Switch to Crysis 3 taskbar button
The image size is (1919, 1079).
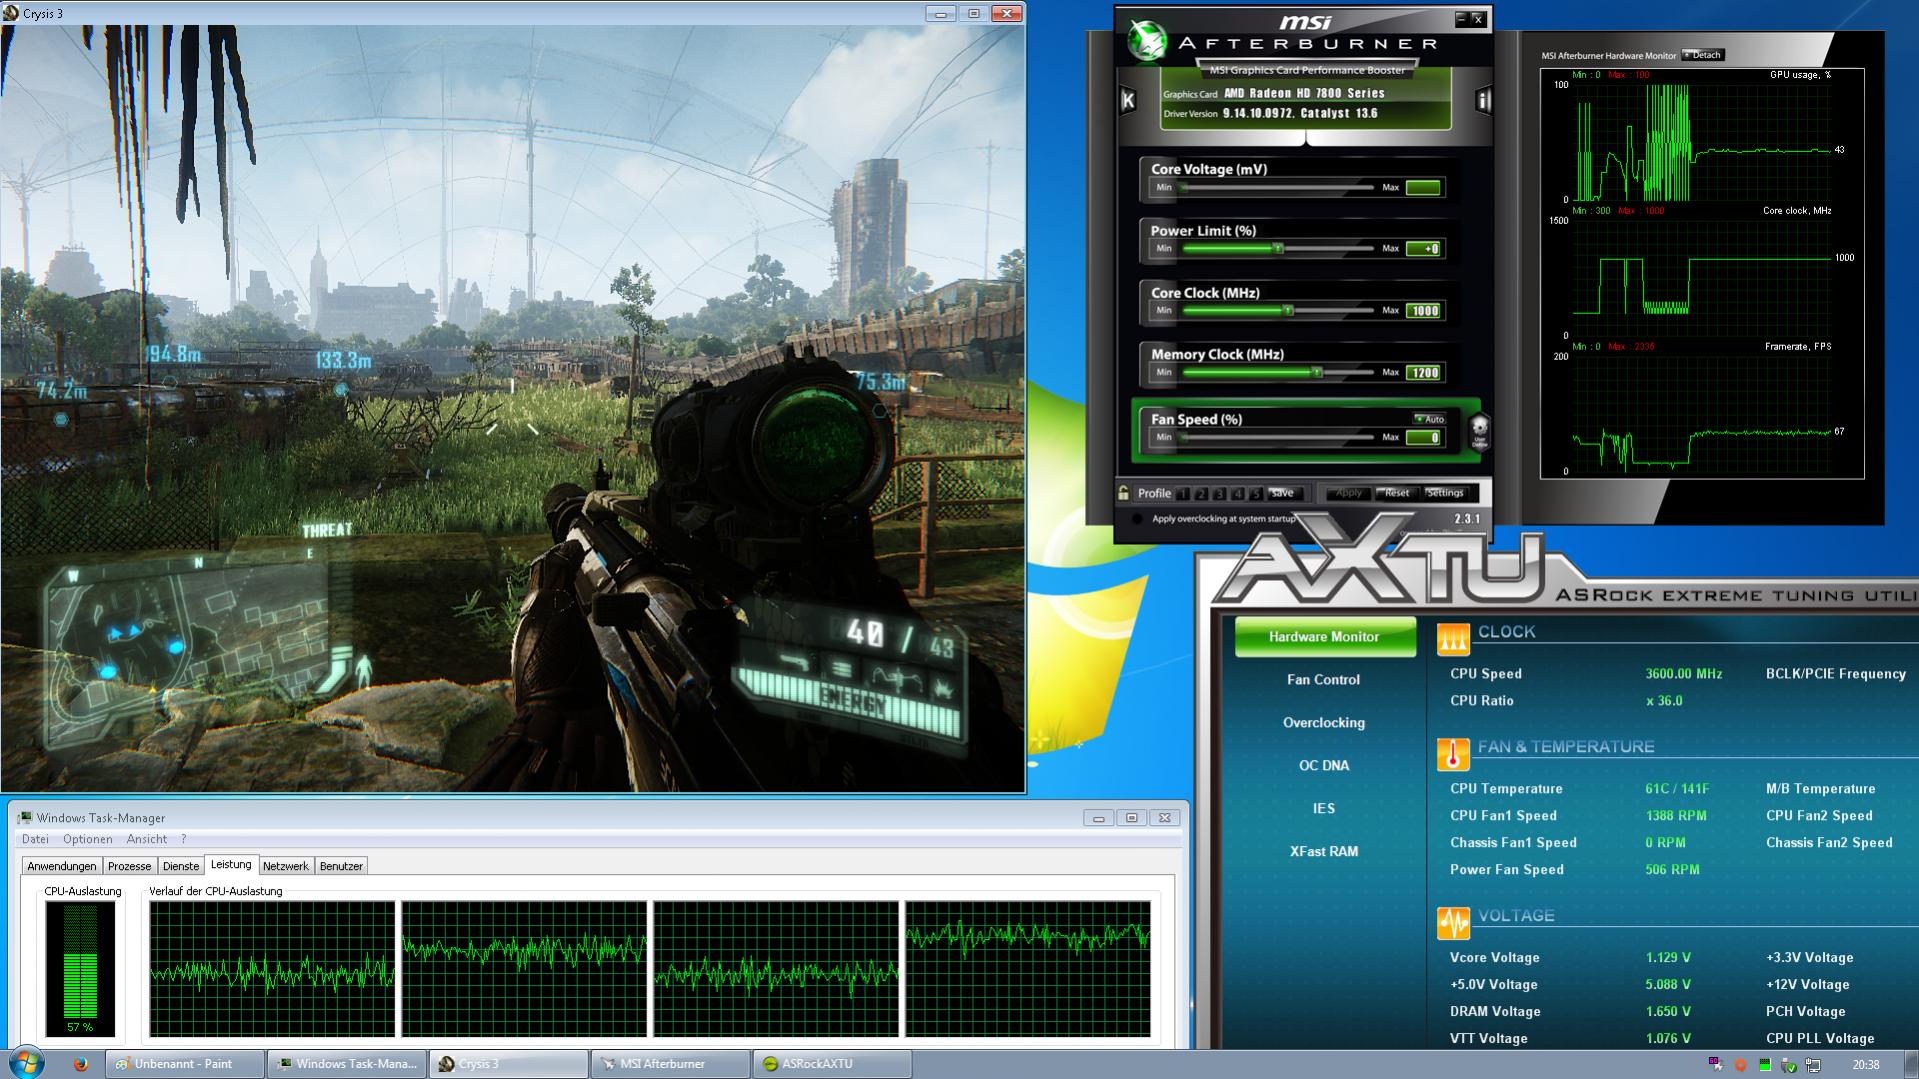point(510,1064)
